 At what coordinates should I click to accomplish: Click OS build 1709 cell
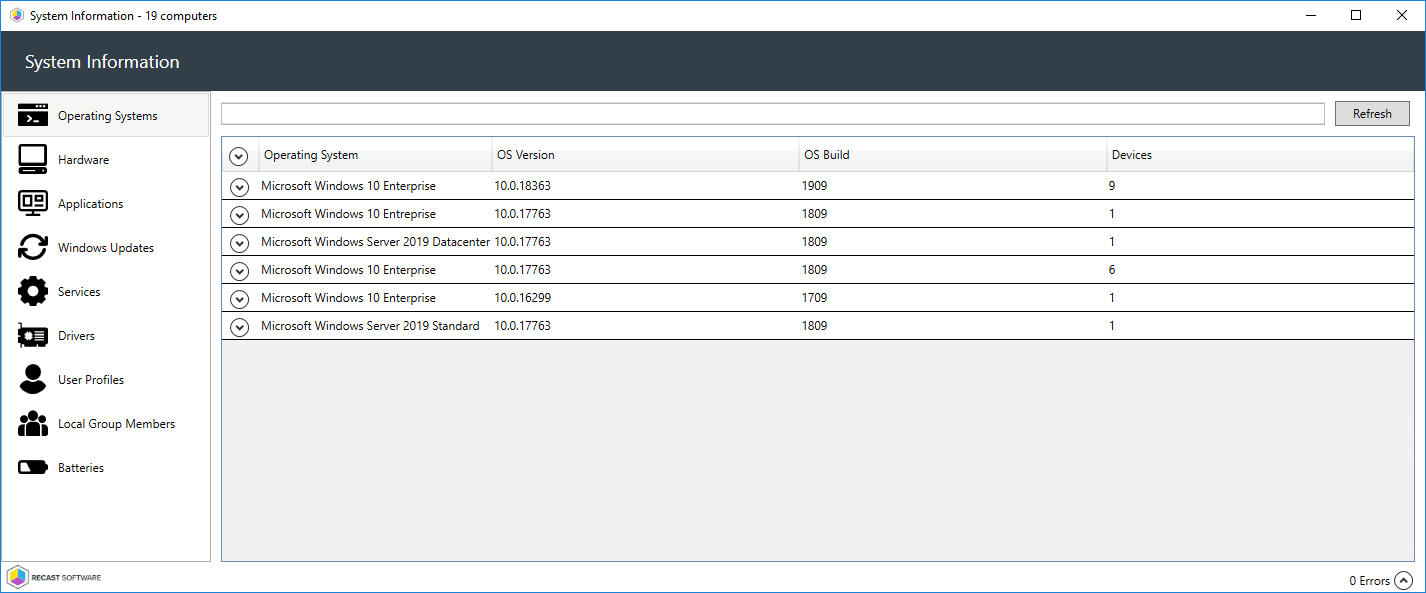tap(814, 298)
